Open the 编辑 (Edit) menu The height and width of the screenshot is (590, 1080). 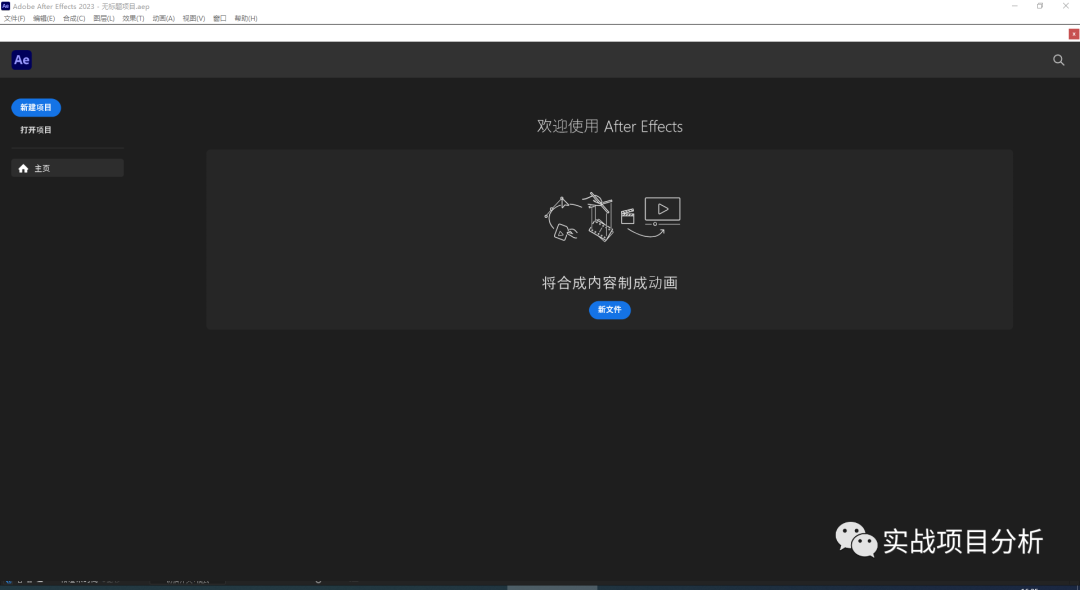[x=42, y=17]
